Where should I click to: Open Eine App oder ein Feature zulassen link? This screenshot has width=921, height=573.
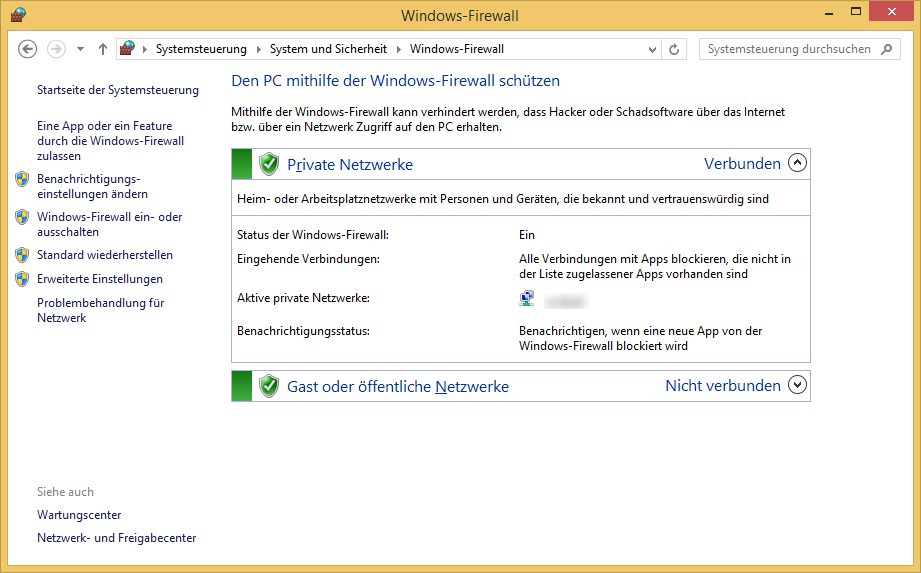(110, 141)
